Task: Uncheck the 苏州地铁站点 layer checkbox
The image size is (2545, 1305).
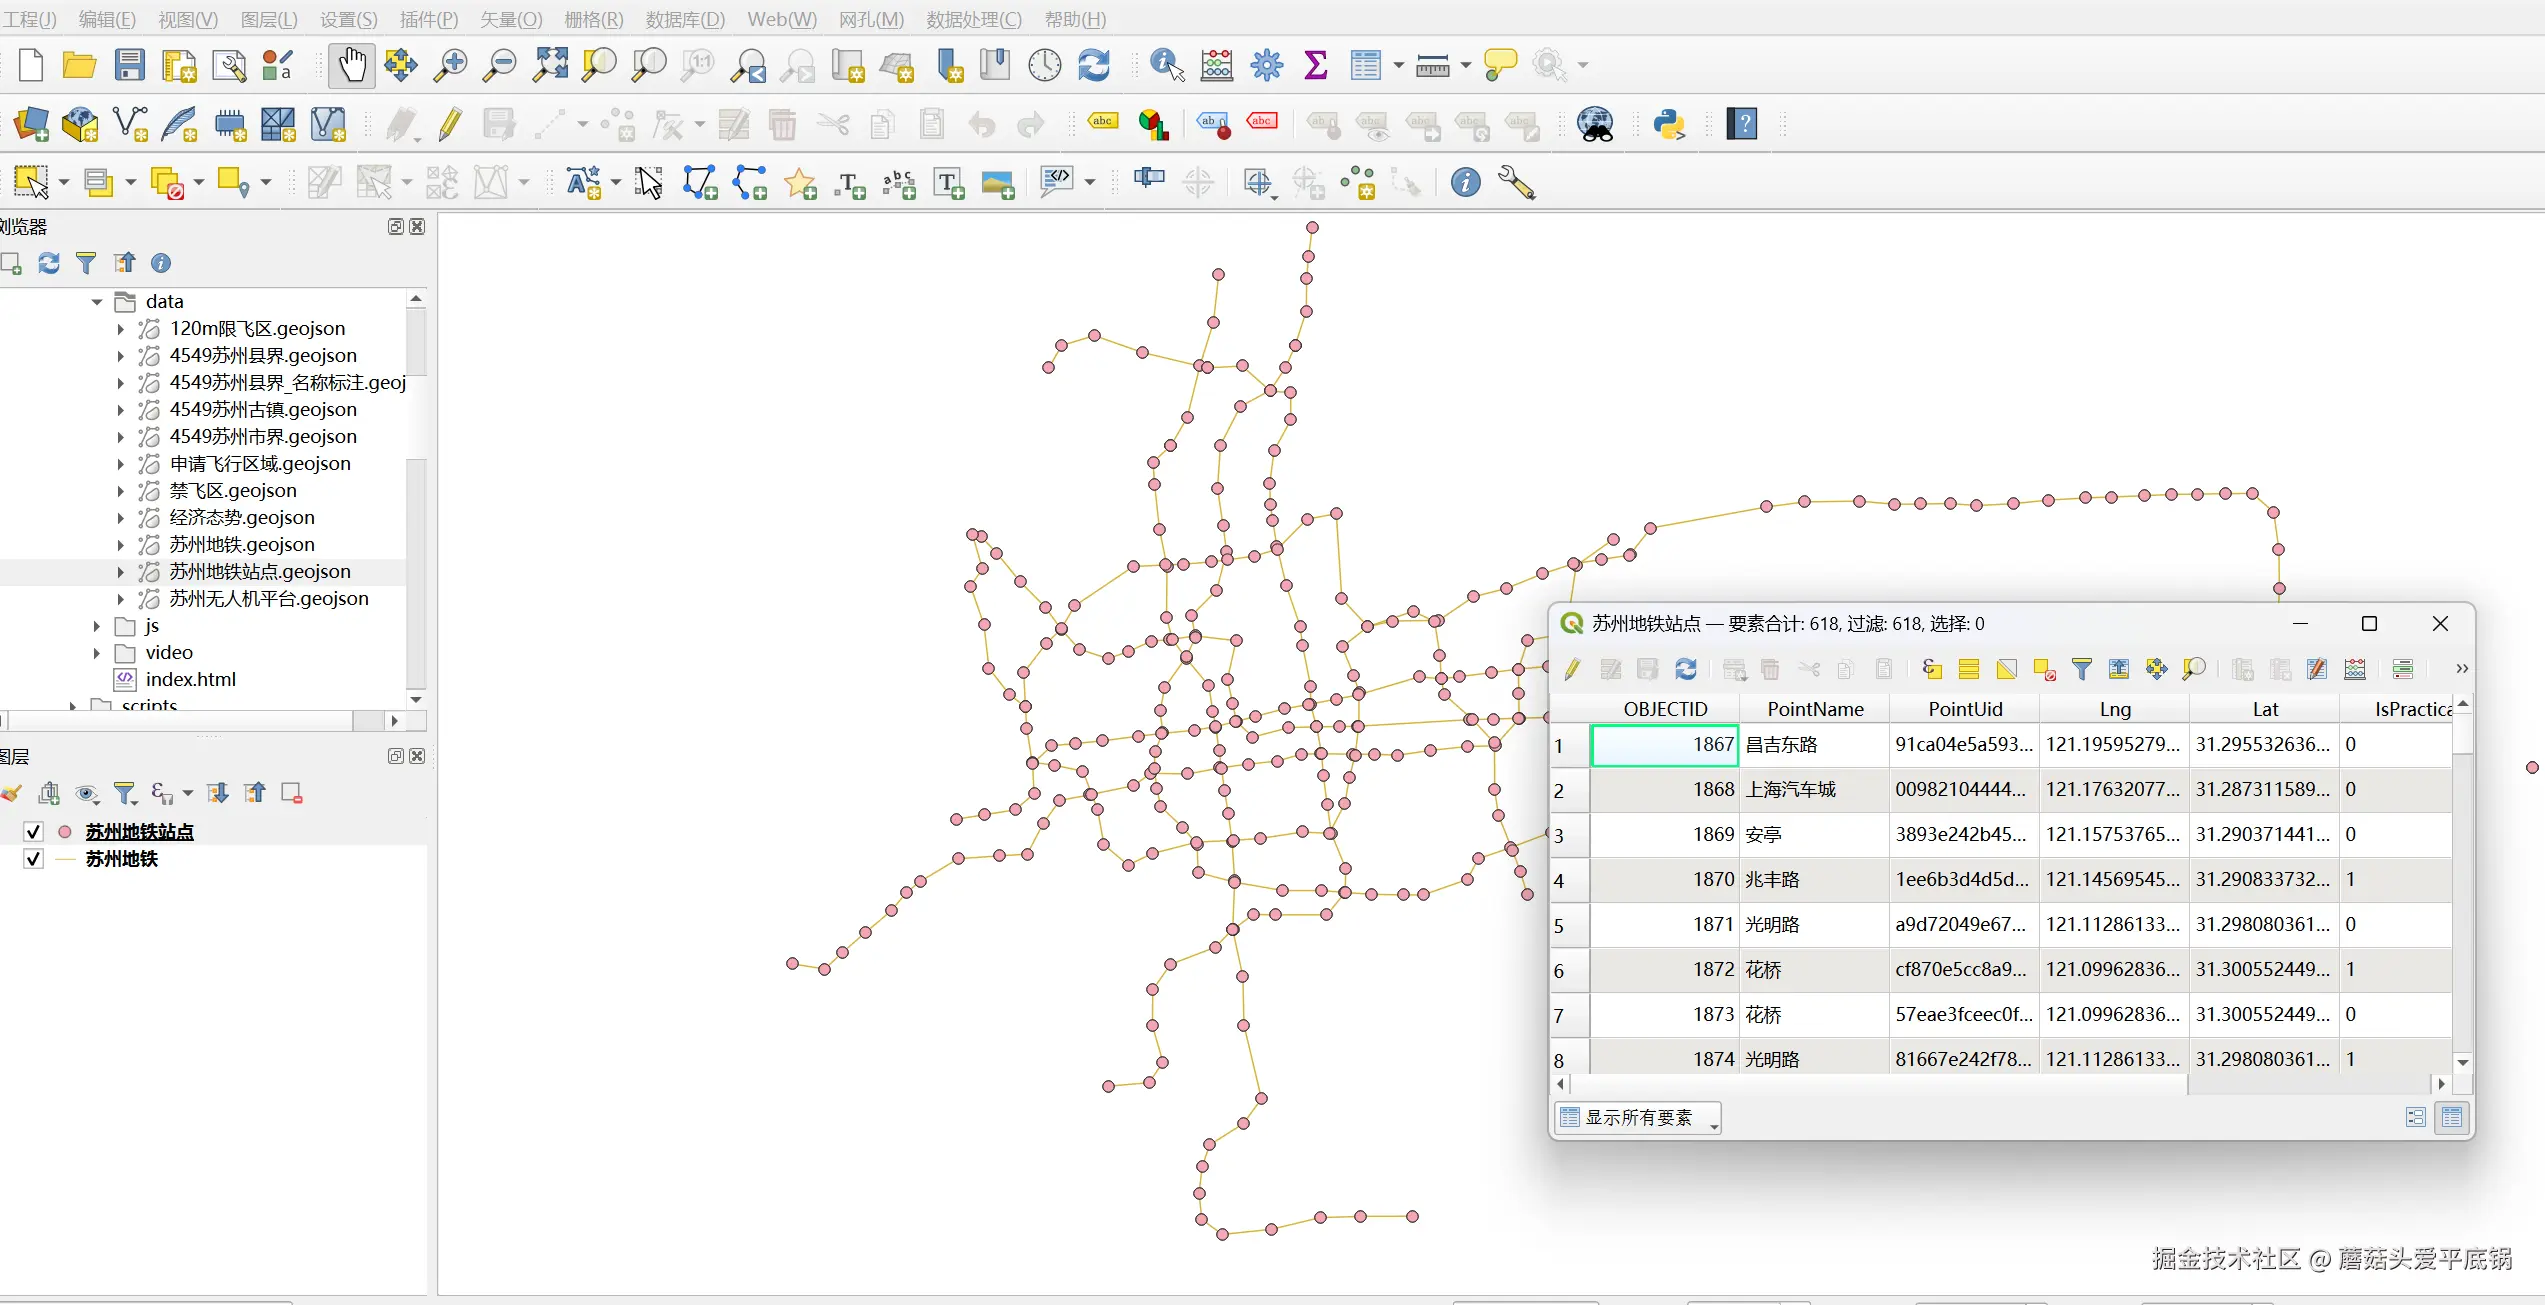Action: click(34, 832)
